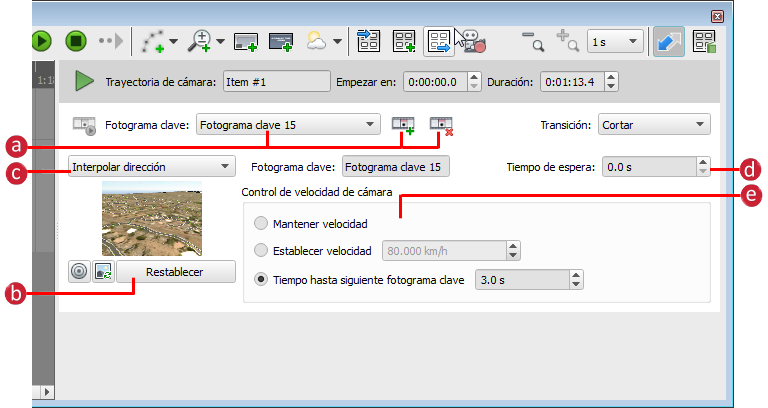This screenshot has width=768, height=408.
Task: Open the 1 s time scale dropdown
Action: (x=615, y=42)
